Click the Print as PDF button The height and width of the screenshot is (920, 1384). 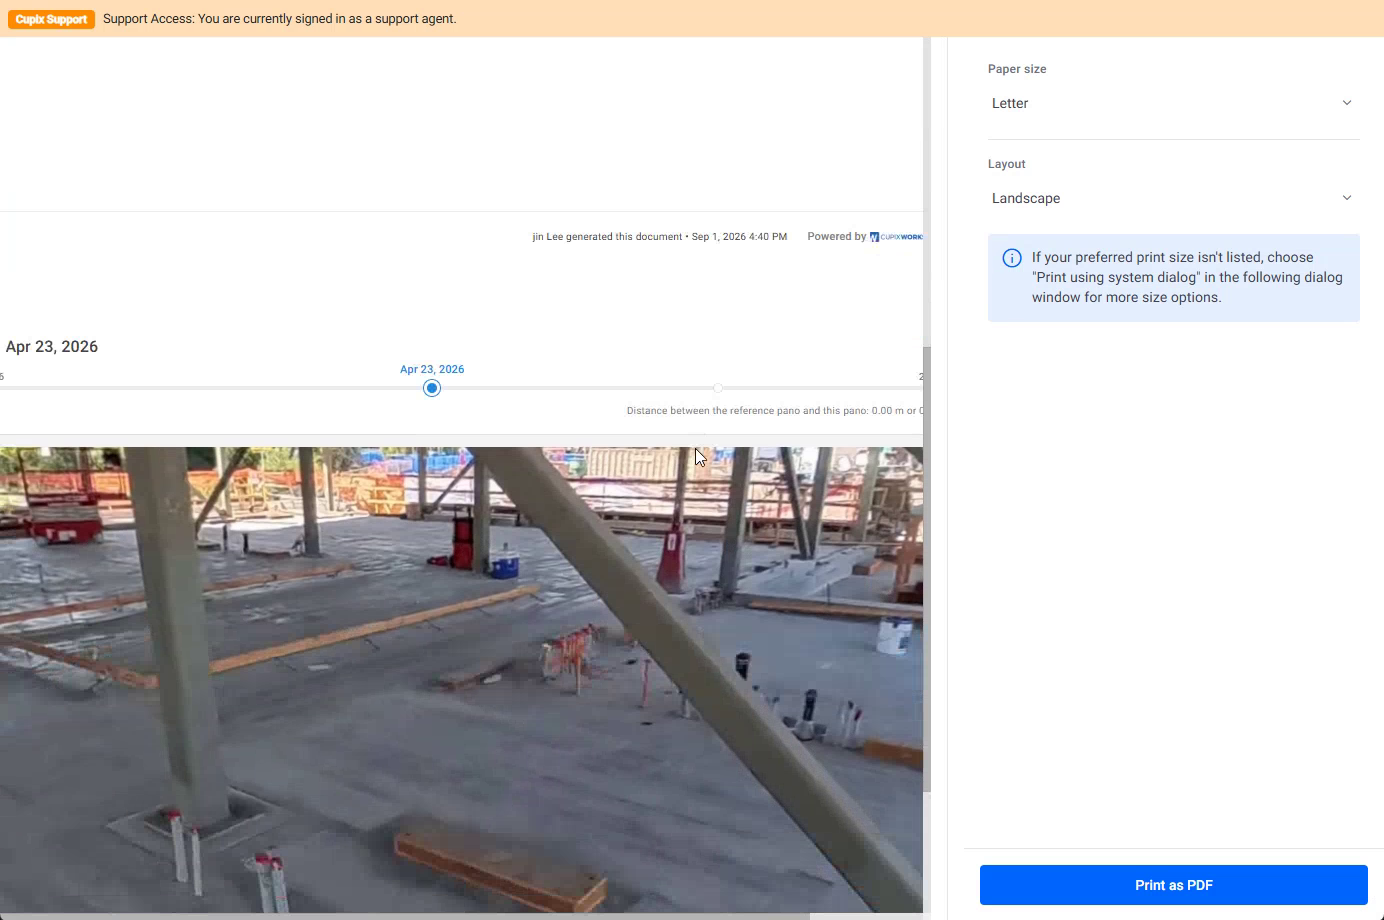1173,885
